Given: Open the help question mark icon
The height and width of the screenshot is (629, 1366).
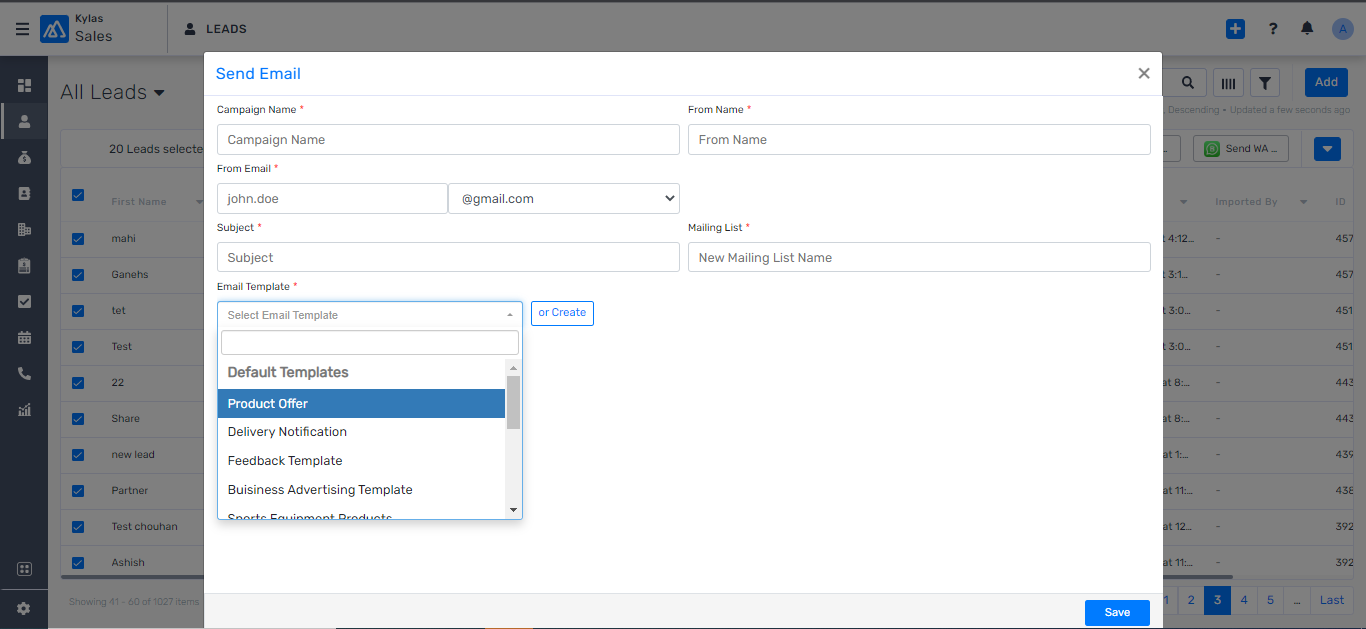Looking at the screenshot, I should click(1273, 29).
